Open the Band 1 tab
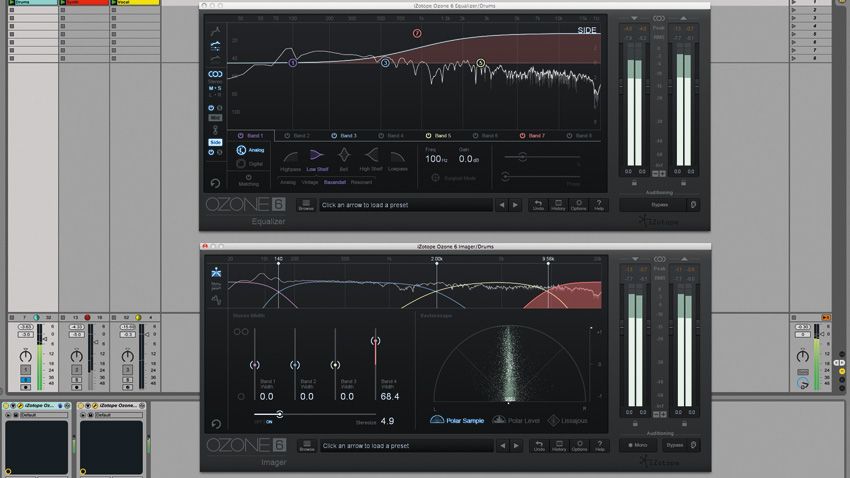Screen dimensions: 850x478 point(251,135)
